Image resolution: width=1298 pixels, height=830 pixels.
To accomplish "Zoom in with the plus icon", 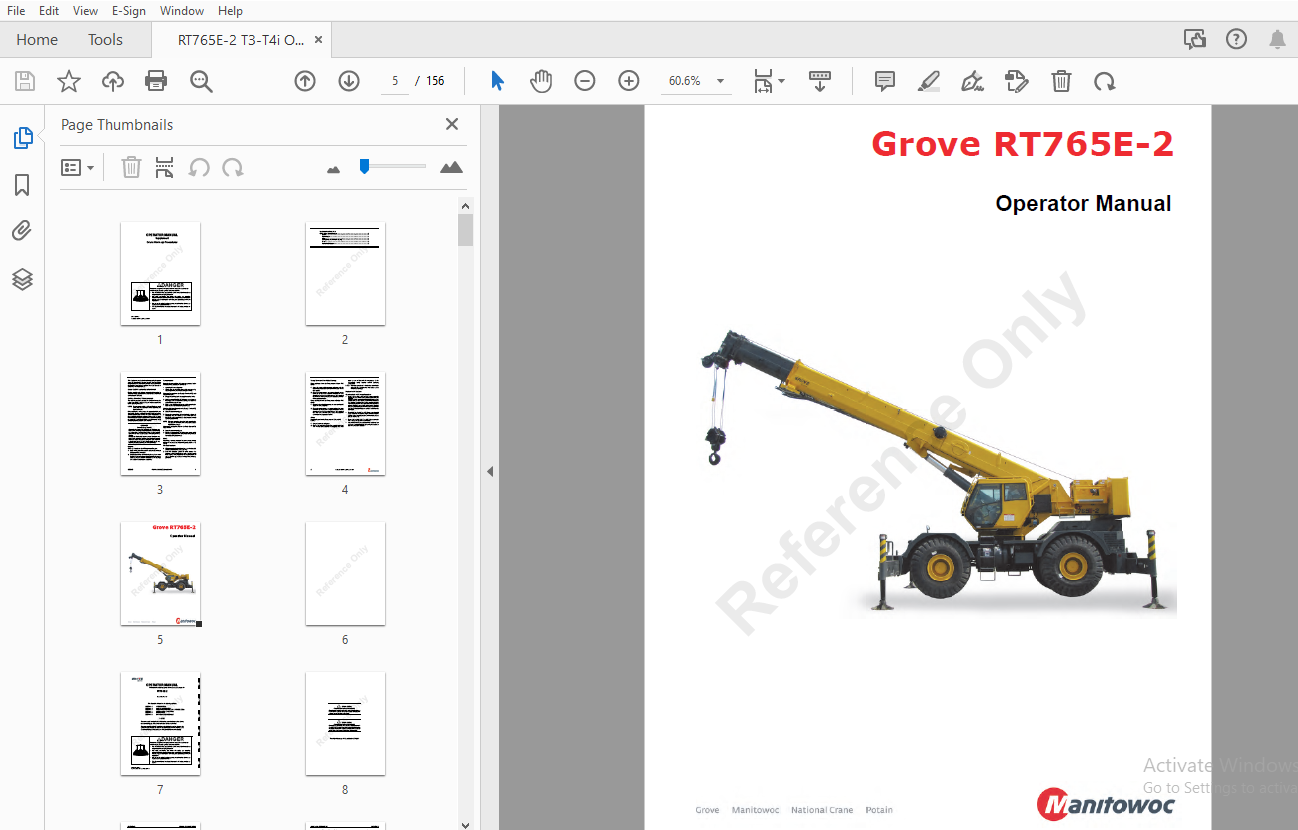I will (x=629, y=81).
